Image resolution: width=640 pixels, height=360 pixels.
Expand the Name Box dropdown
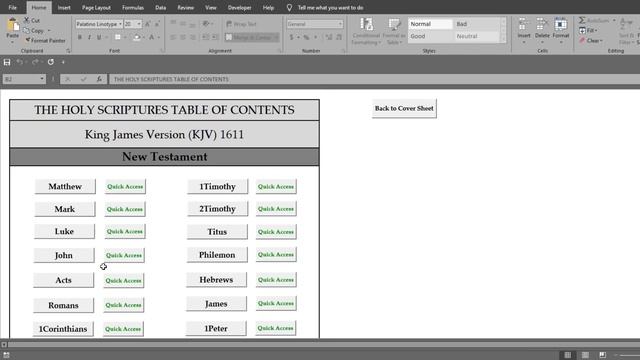coord(42,79)
